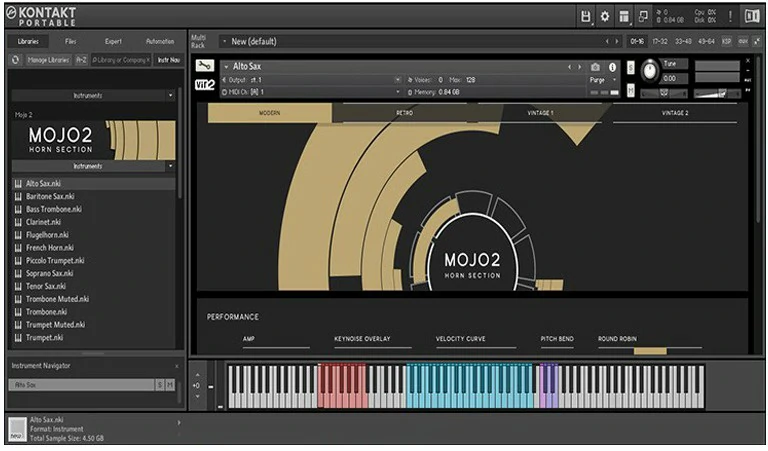Switch to the Expert tab
This screenshot has width=768, height=451.
point(113,42)
